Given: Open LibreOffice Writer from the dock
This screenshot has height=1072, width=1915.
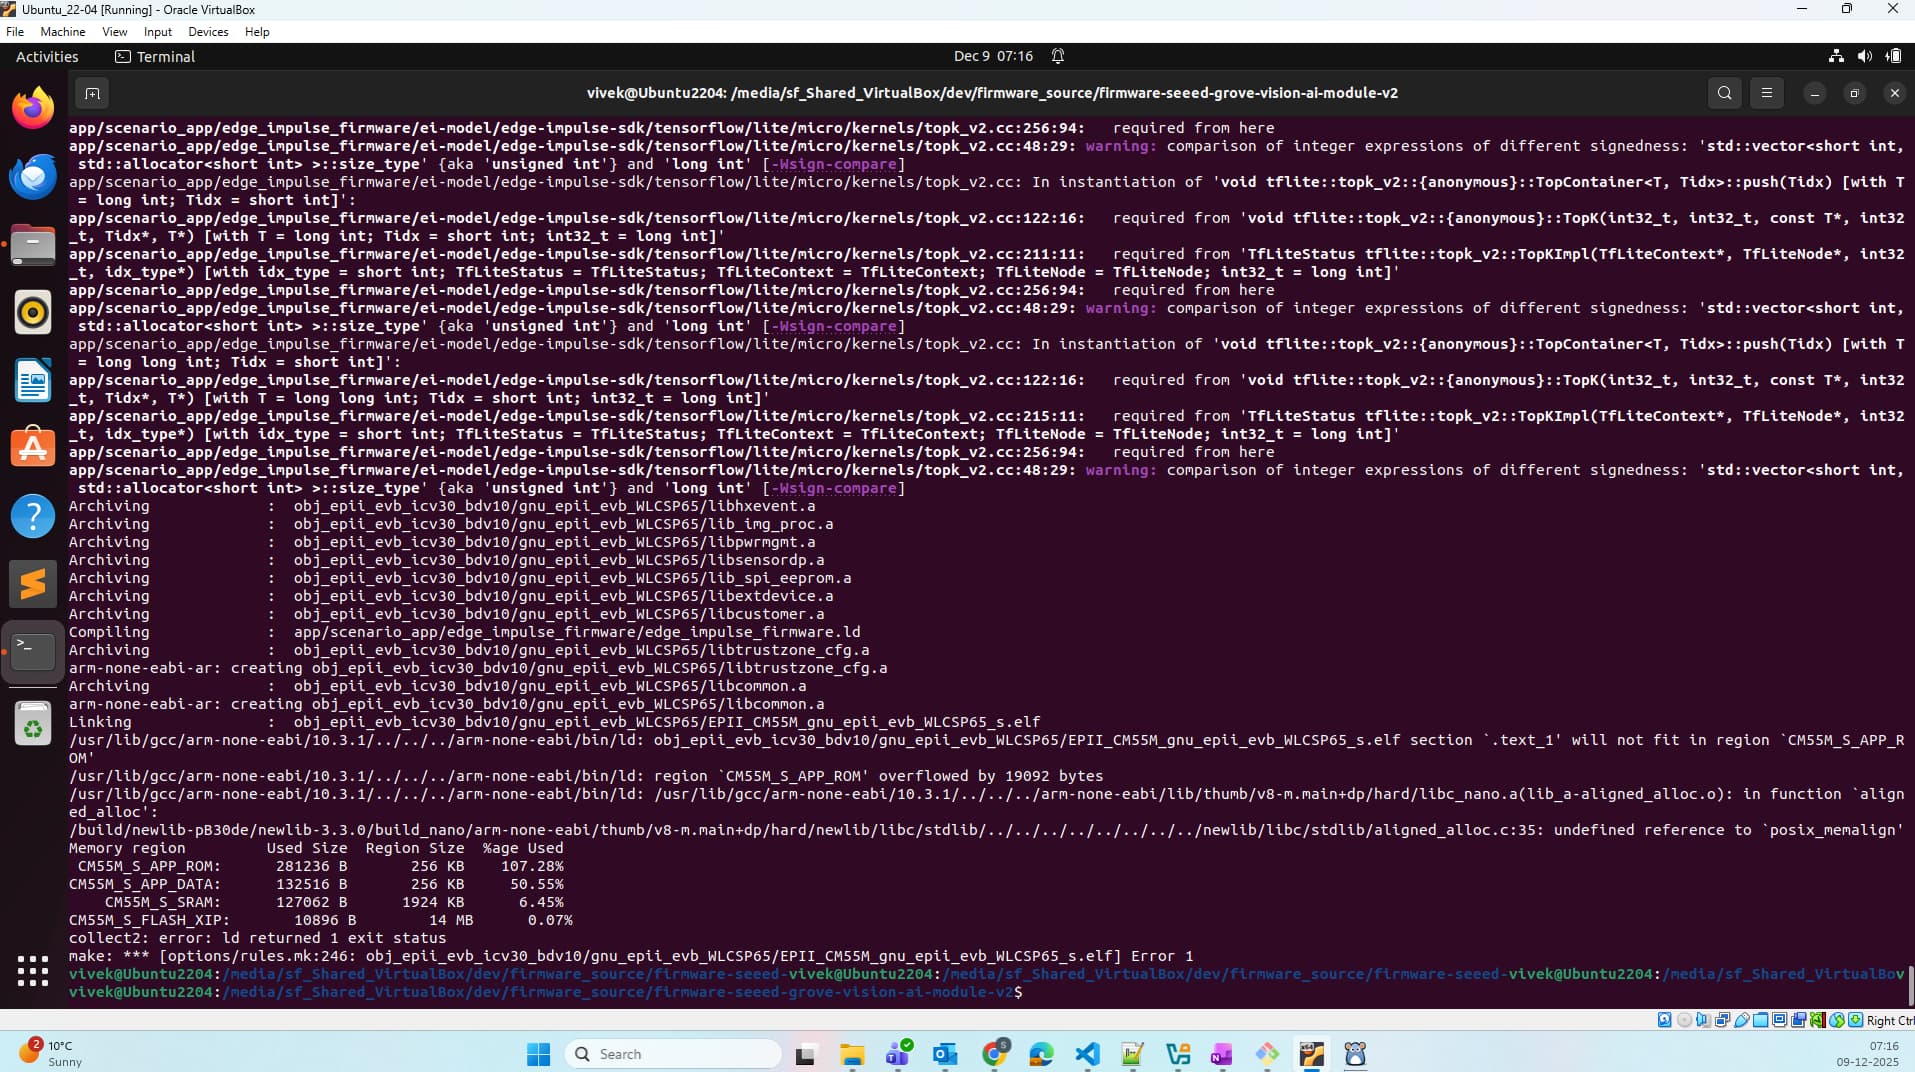Looking at the screenshot, I should (33, 381).
